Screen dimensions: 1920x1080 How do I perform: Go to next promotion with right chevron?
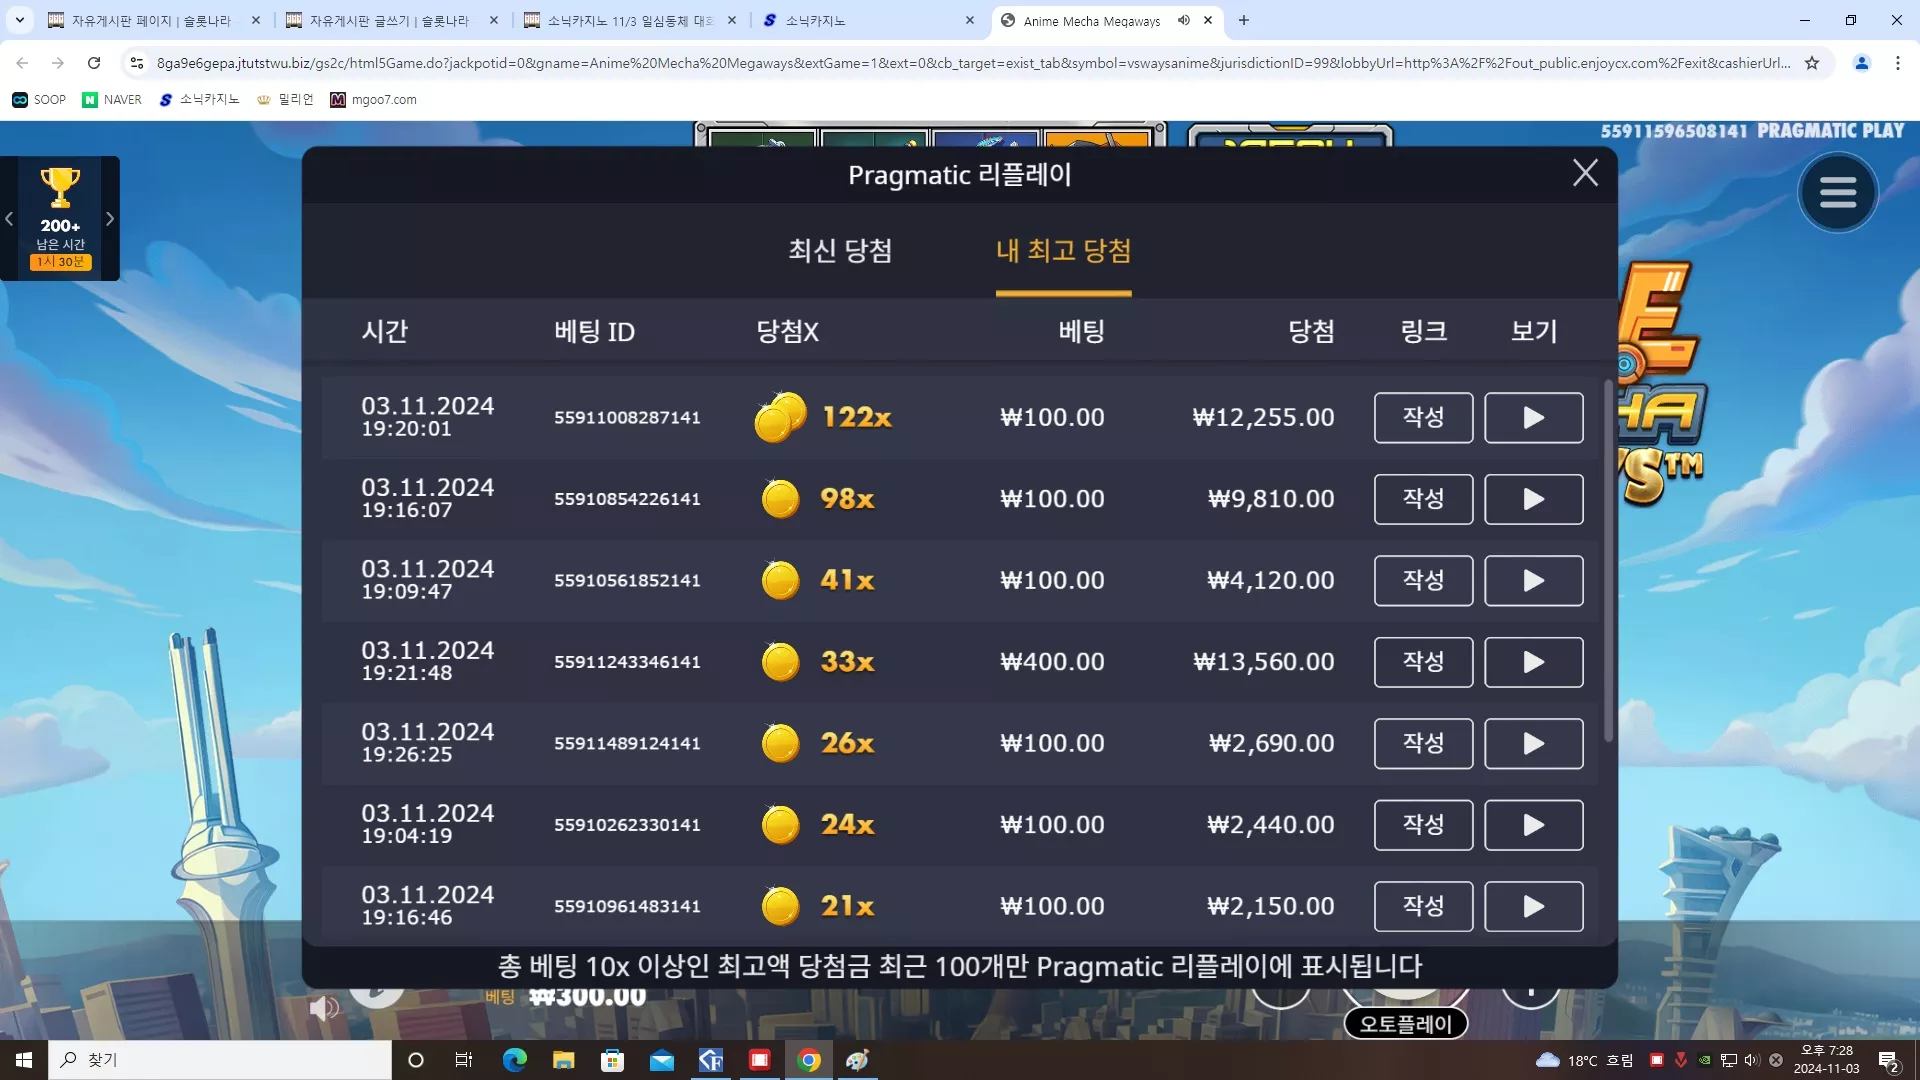[x=110, y=218]
